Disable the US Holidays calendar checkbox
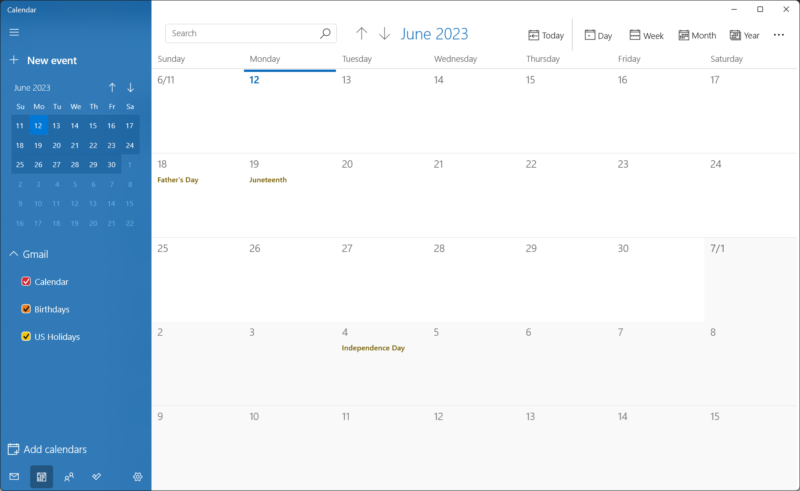The width and height of the screenshot is (800, 491). [26, 337]
